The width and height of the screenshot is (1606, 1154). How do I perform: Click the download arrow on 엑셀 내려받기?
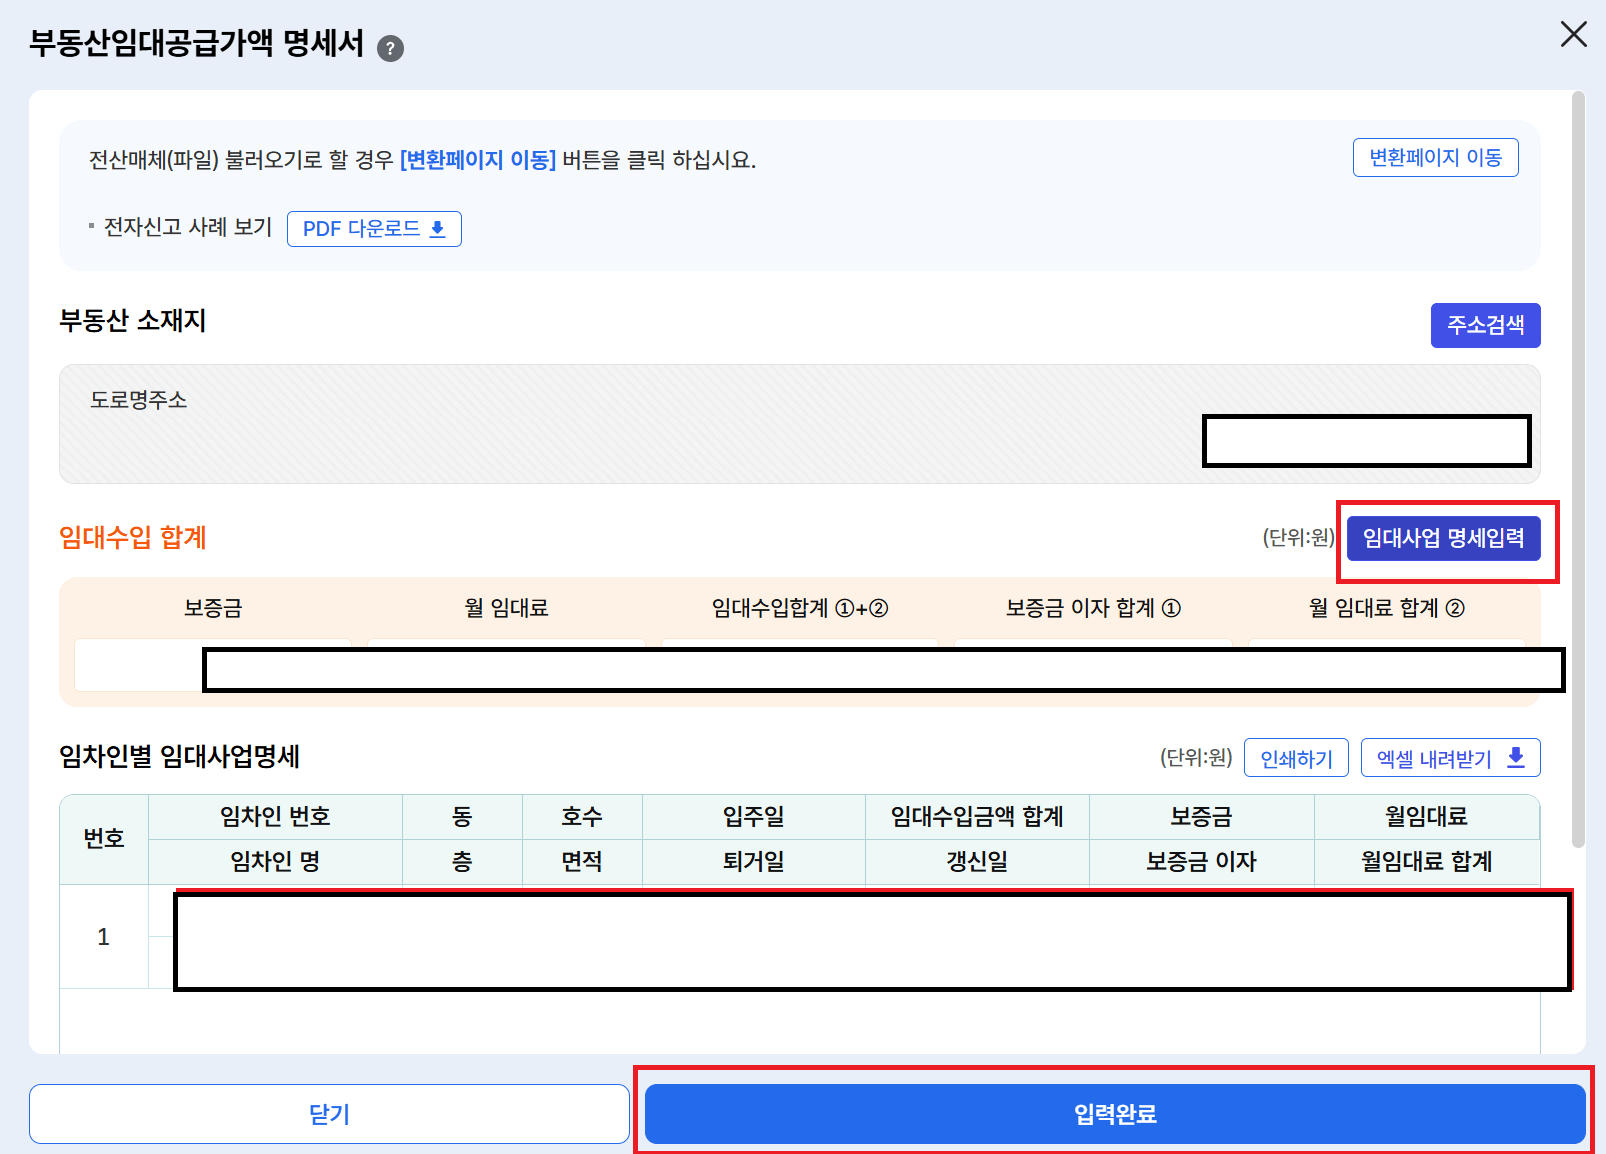pos(1517,757)
